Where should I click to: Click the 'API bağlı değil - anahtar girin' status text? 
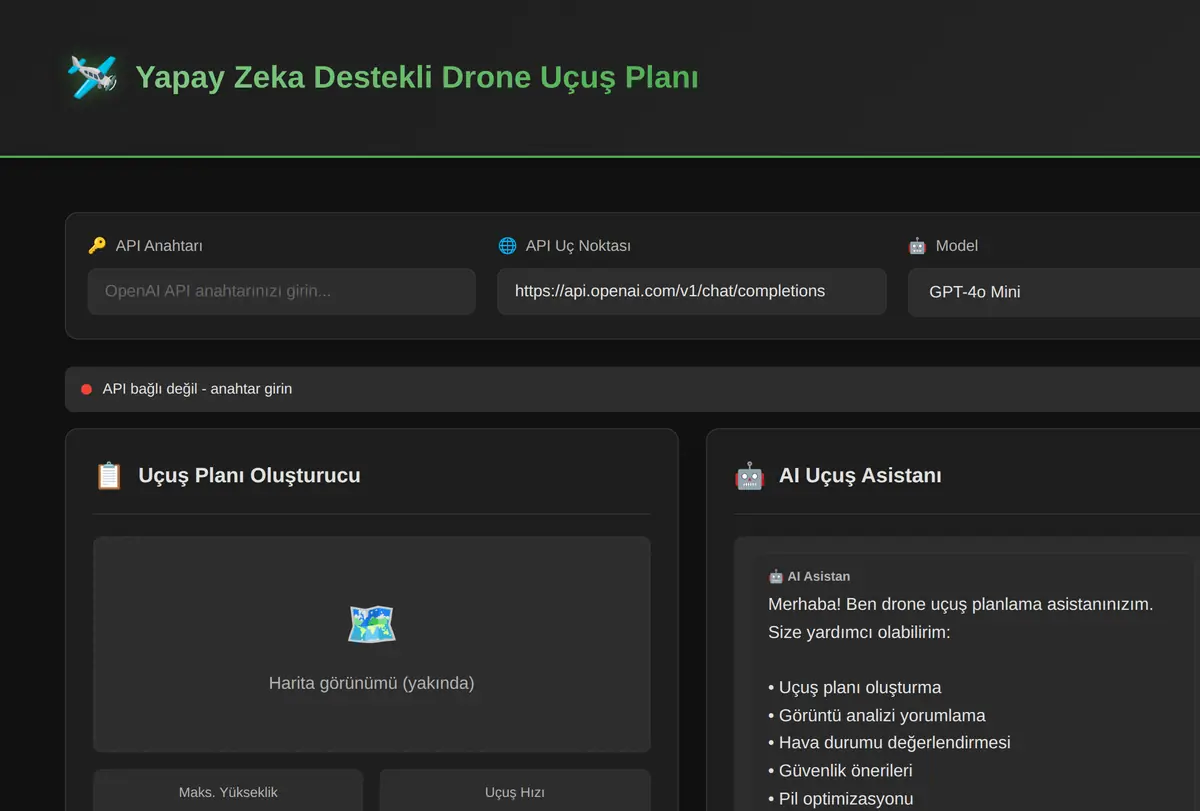tap(197, 389)
